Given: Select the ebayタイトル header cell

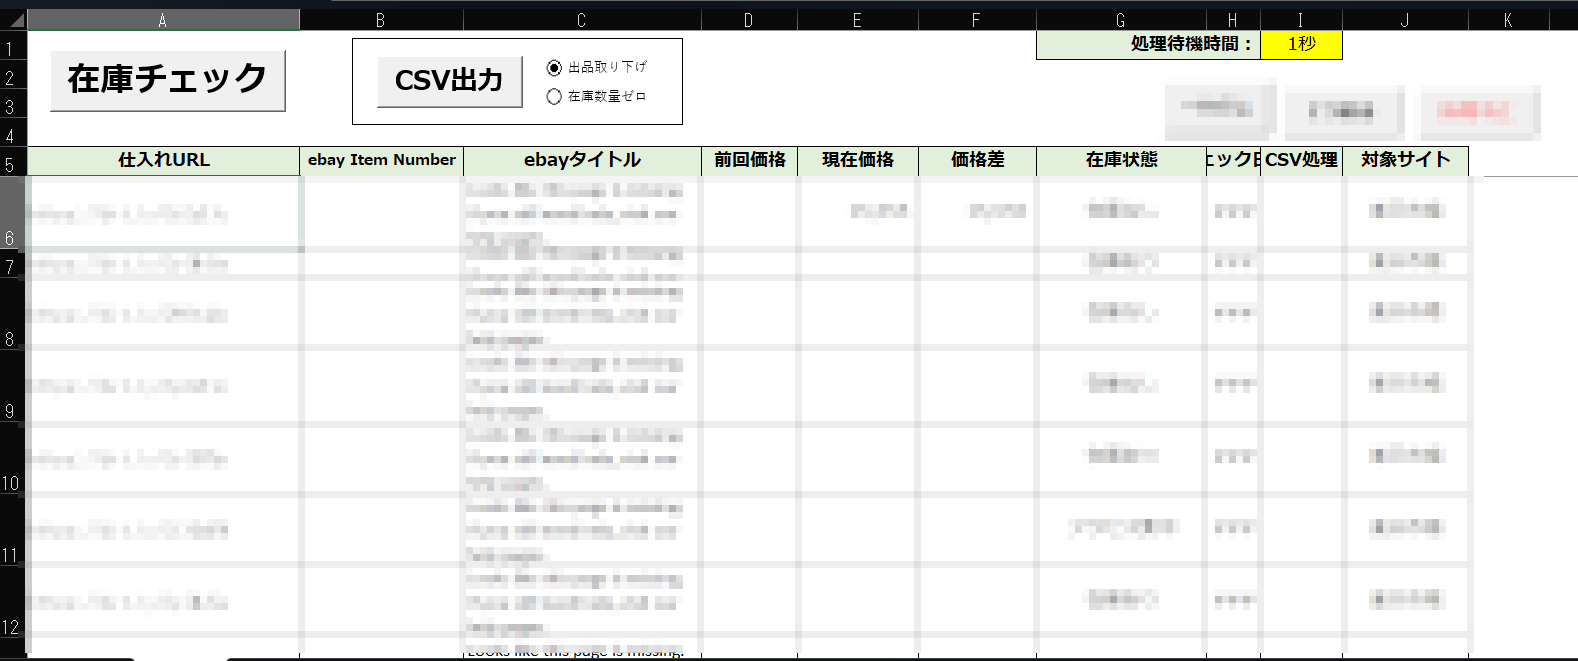Looking at the screenshot, I should pyautogui.click(x=582, y=161).
